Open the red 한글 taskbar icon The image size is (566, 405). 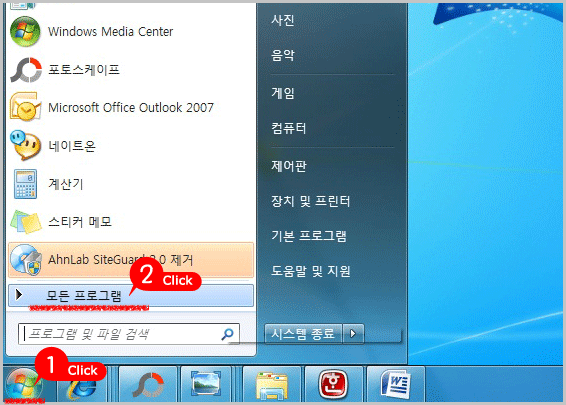point(334,385)
